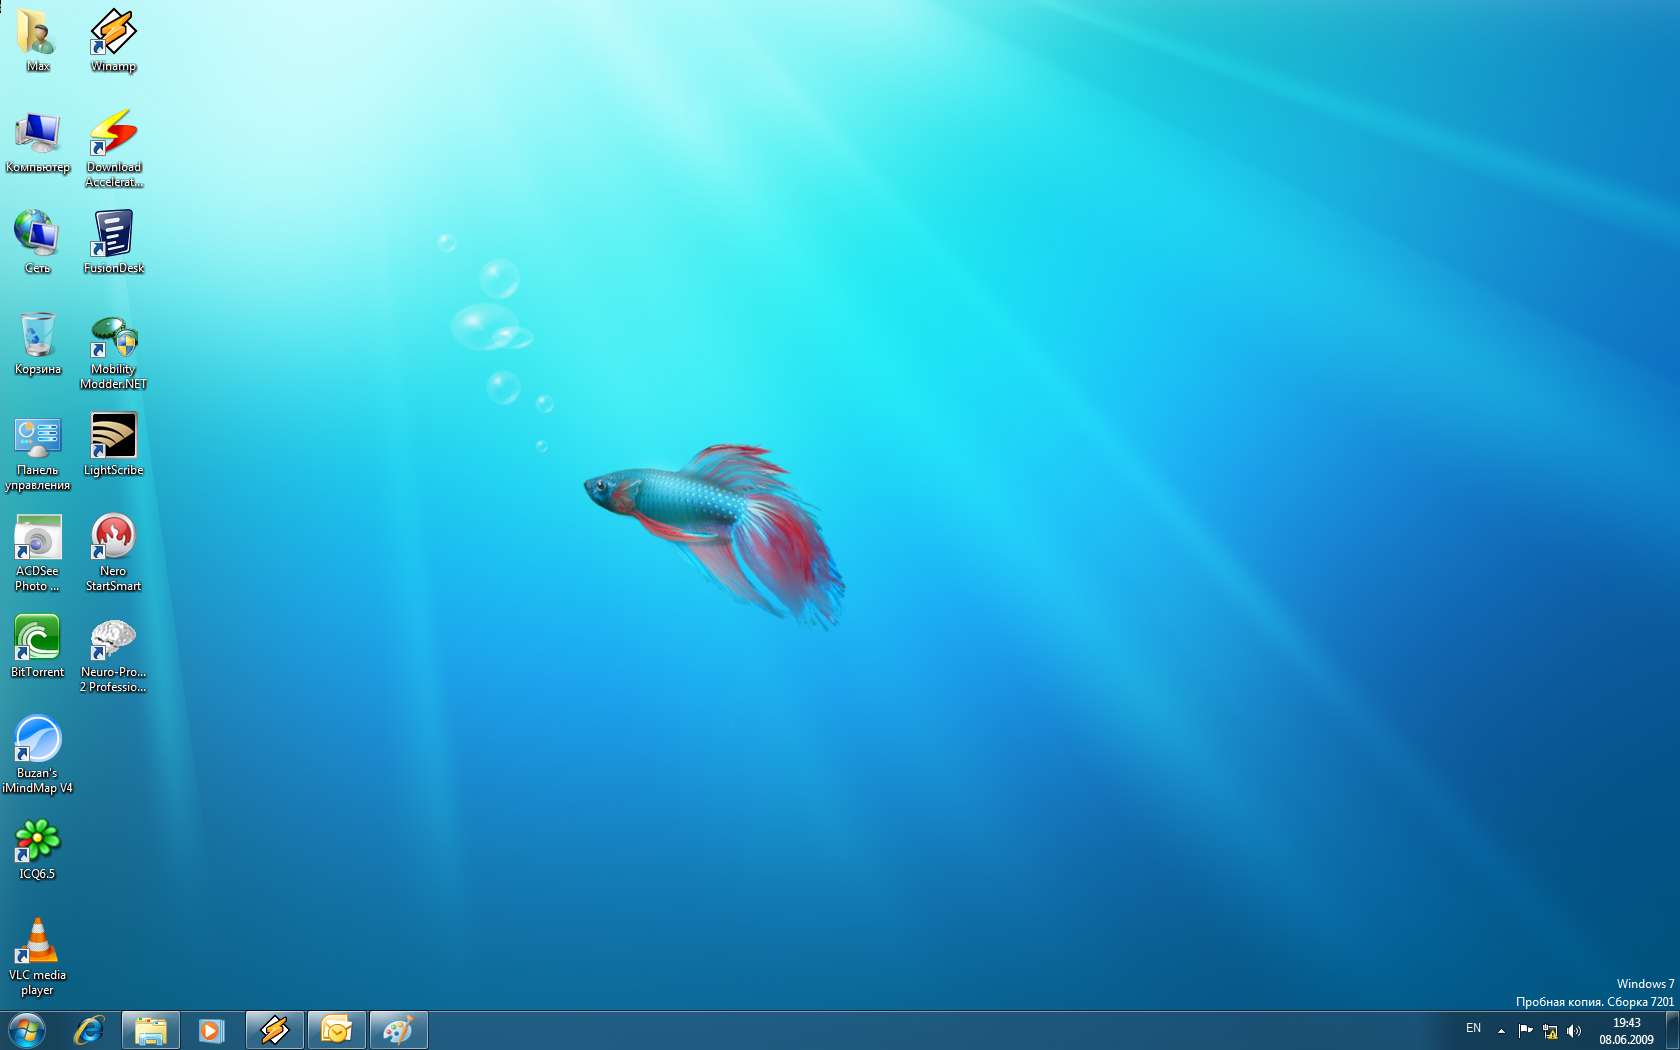The width and height of the screenshot is (1680, 1050).
Task: Open the Windows Start menu orb
Action: click(26, 1030)
